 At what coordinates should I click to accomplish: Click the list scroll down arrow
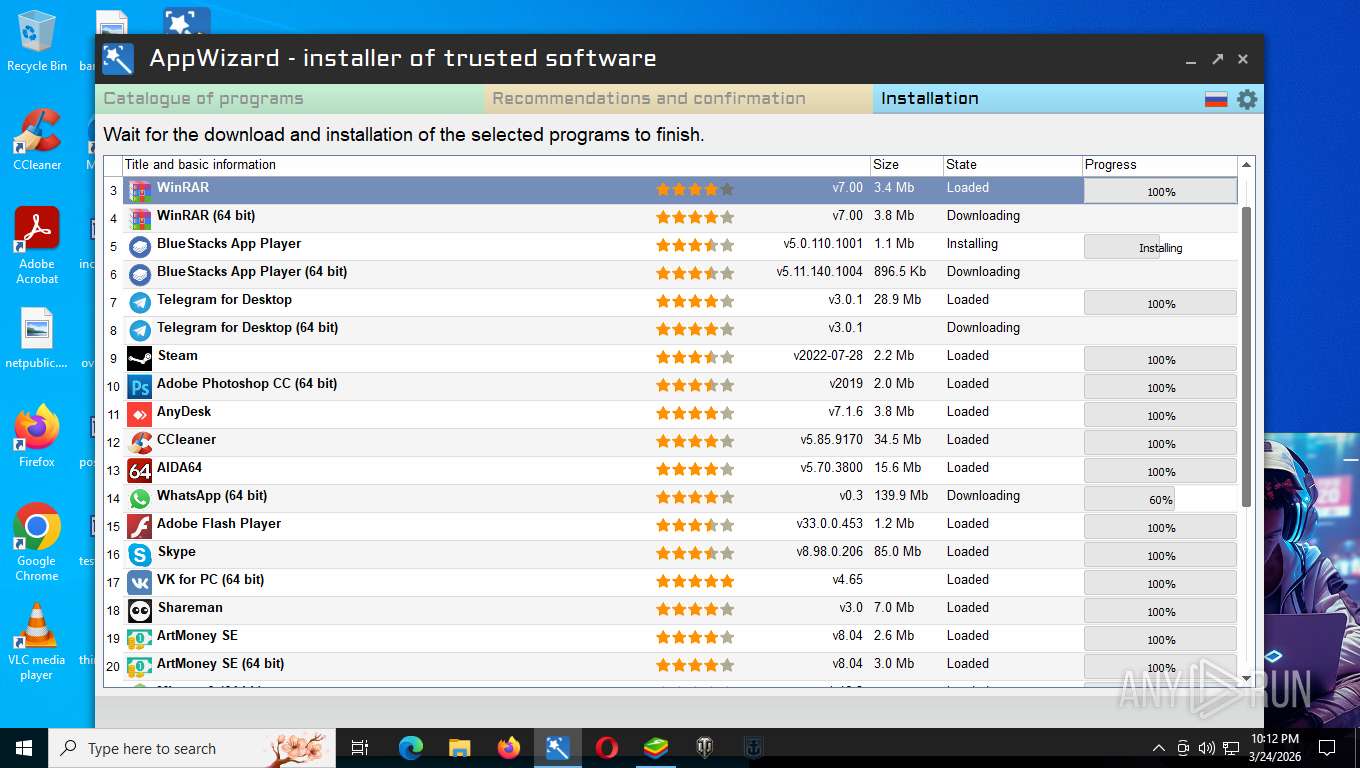pyautogui.click(x=1246, y=678)
